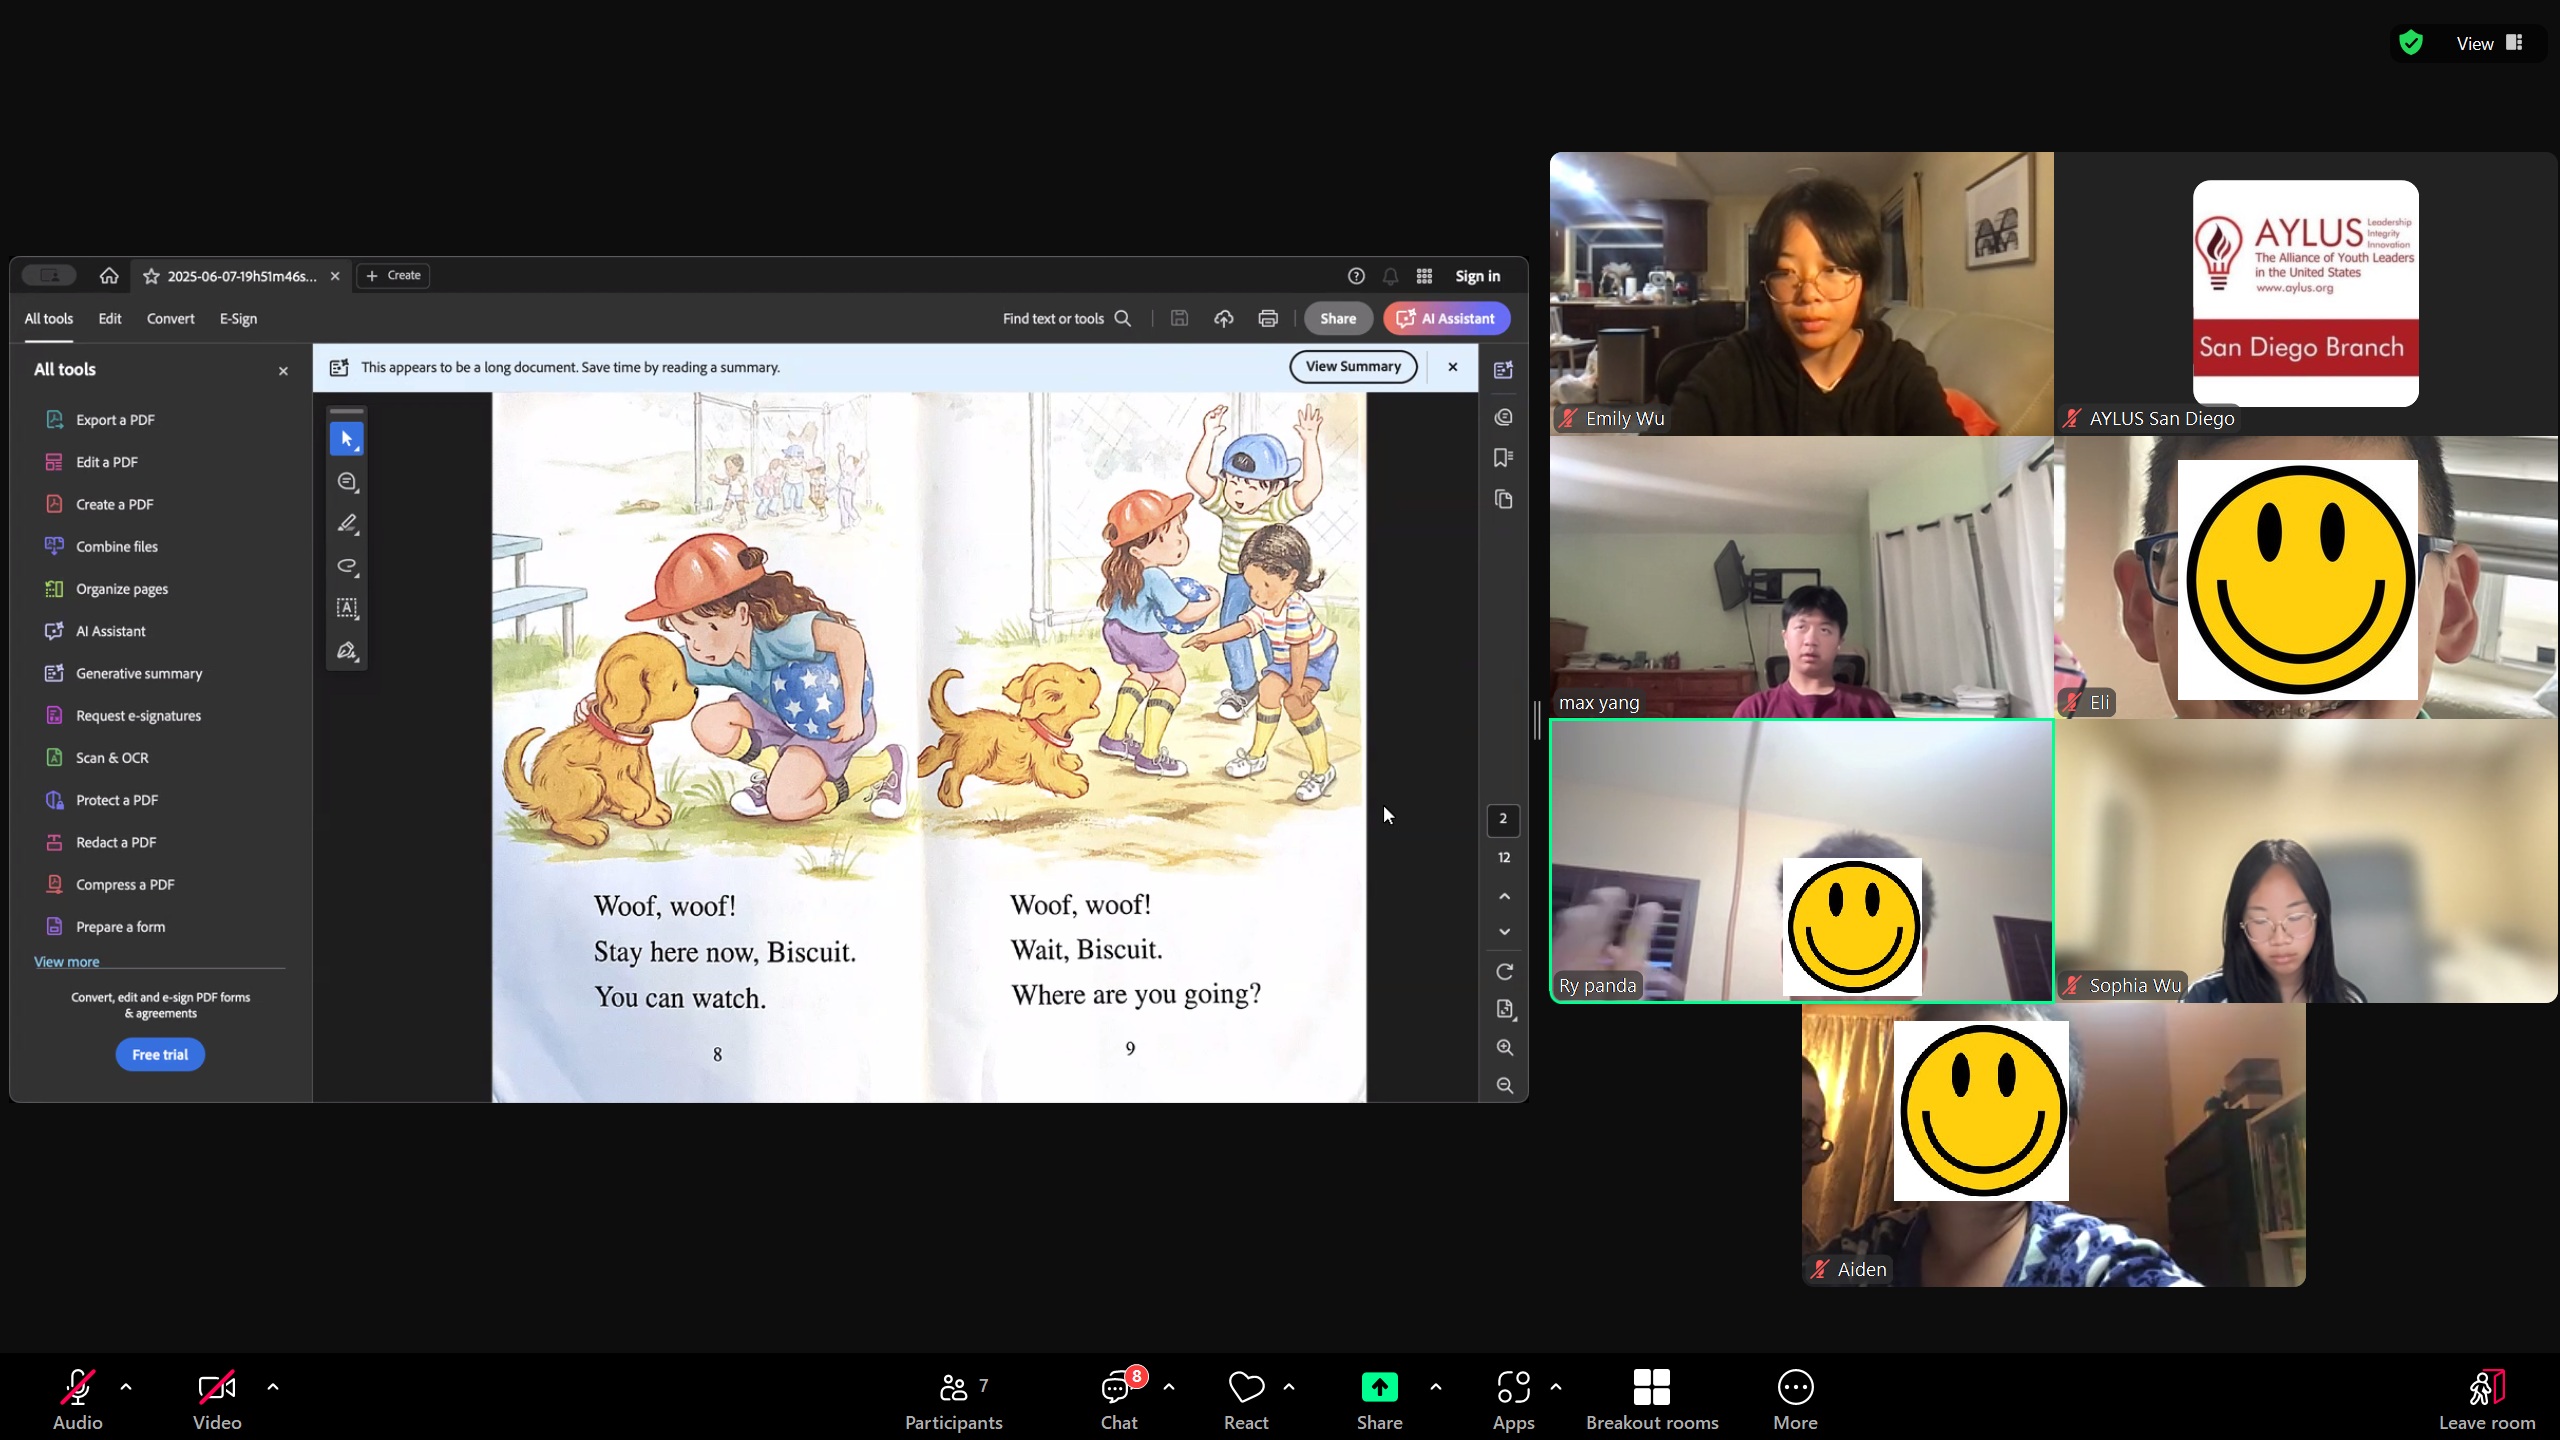Image resolution: width=2560 pixels, height=1440 pixels.
Task: Click Find text or tools search
Action: tap(1066, 318)
